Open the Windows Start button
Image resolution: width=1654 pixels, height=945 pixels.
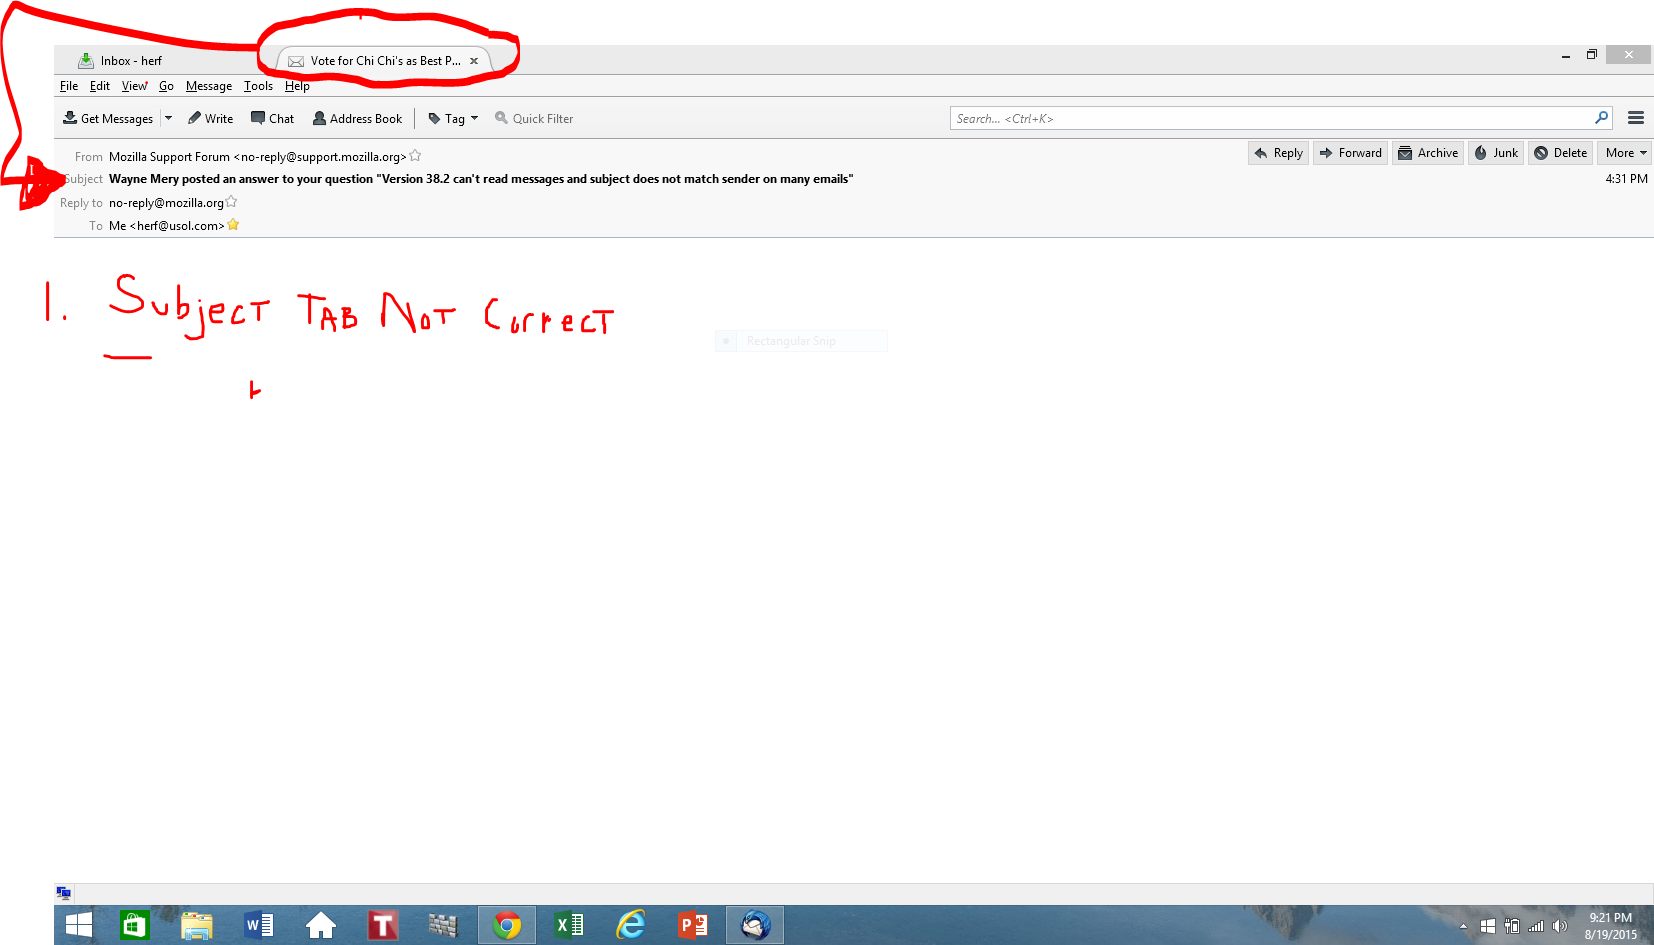[78, 925]
